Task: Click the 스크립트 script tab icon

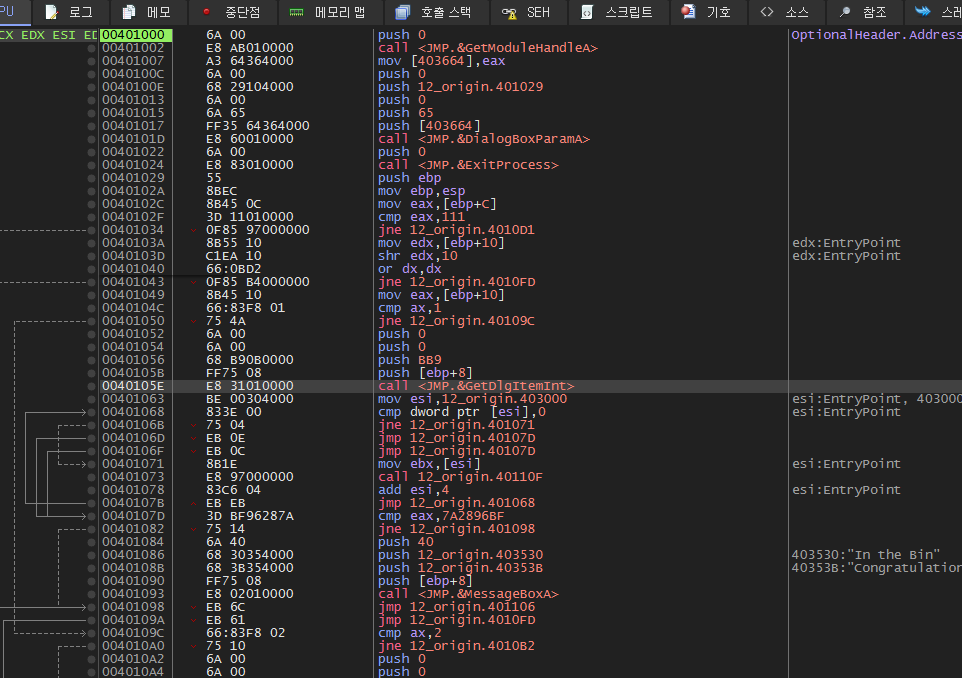Action: [587, 12]
